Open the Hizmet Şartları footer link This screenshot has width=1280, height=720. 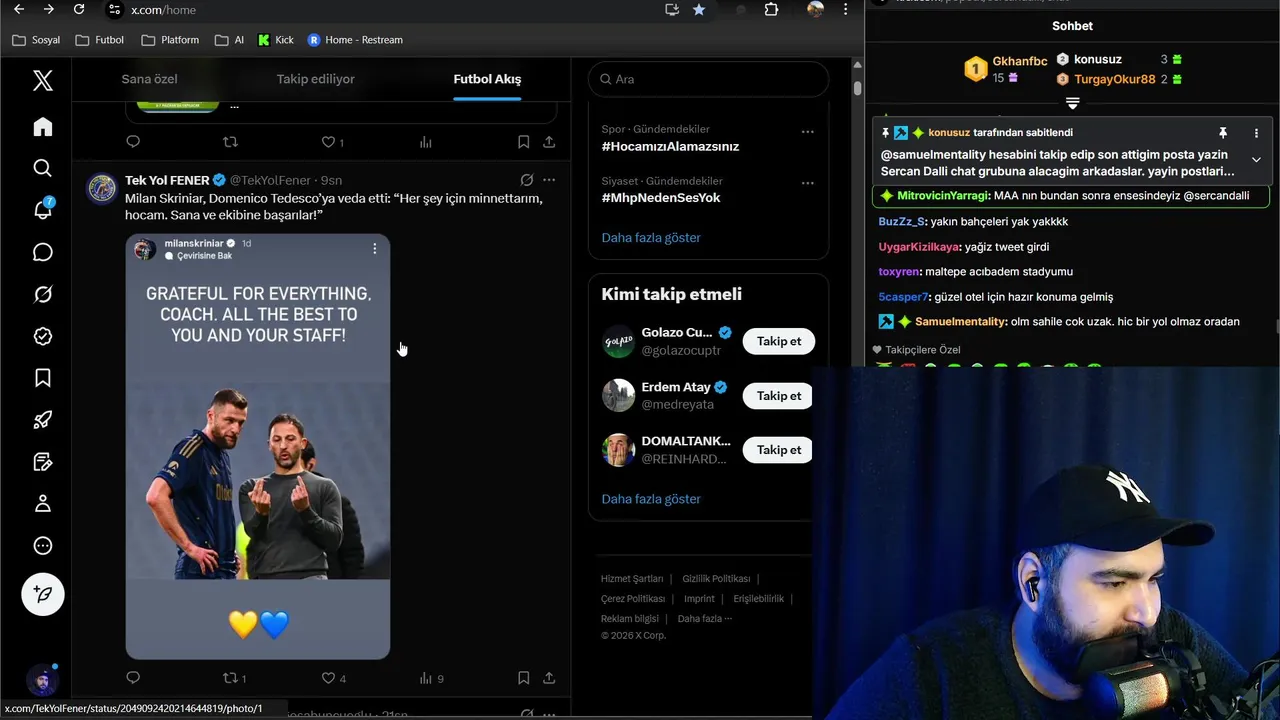[632, 579]
